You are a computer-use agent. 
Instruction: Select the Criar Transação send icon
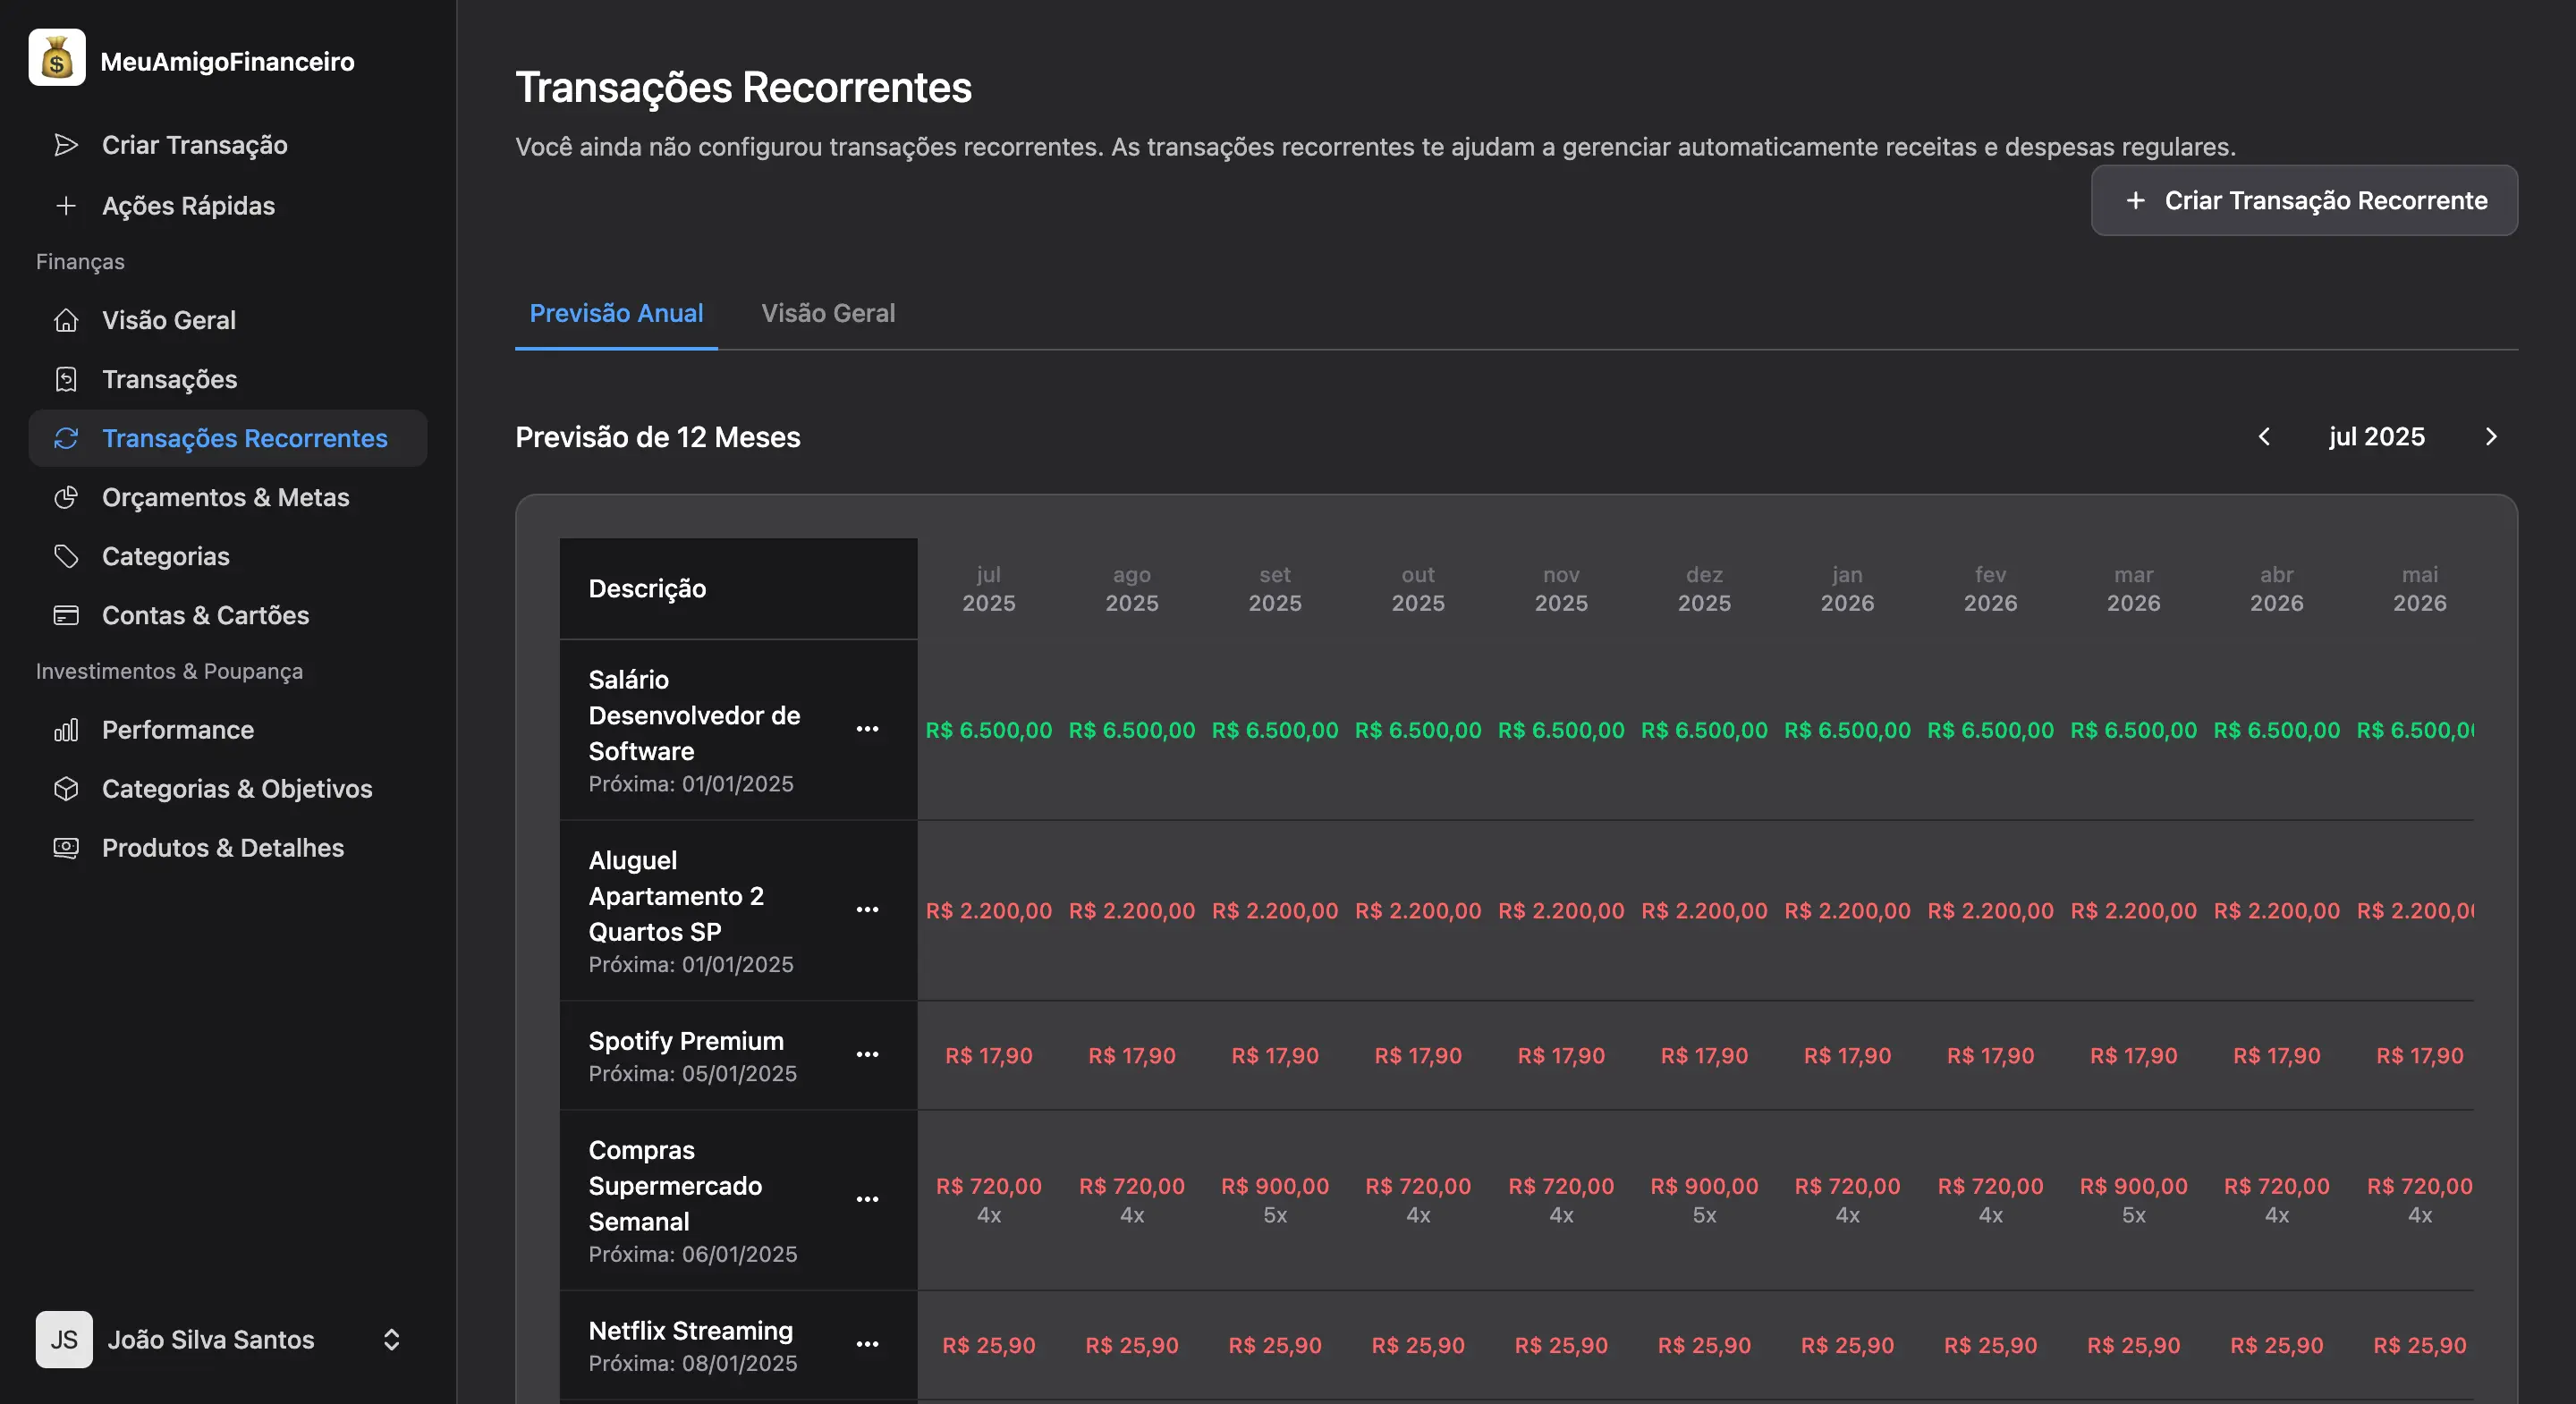point(66,145)
